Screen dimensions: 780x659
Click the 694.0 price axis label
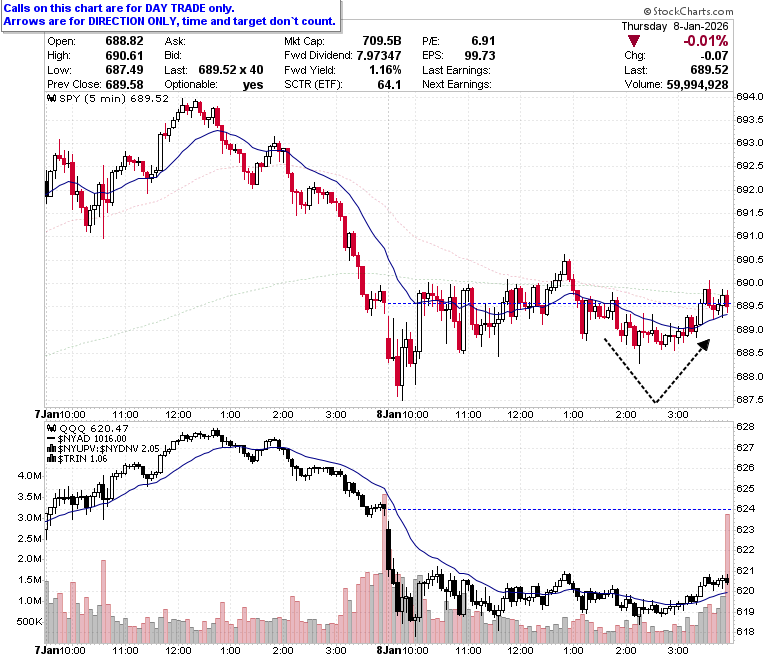pyautogui.click(x=750, y=96)
